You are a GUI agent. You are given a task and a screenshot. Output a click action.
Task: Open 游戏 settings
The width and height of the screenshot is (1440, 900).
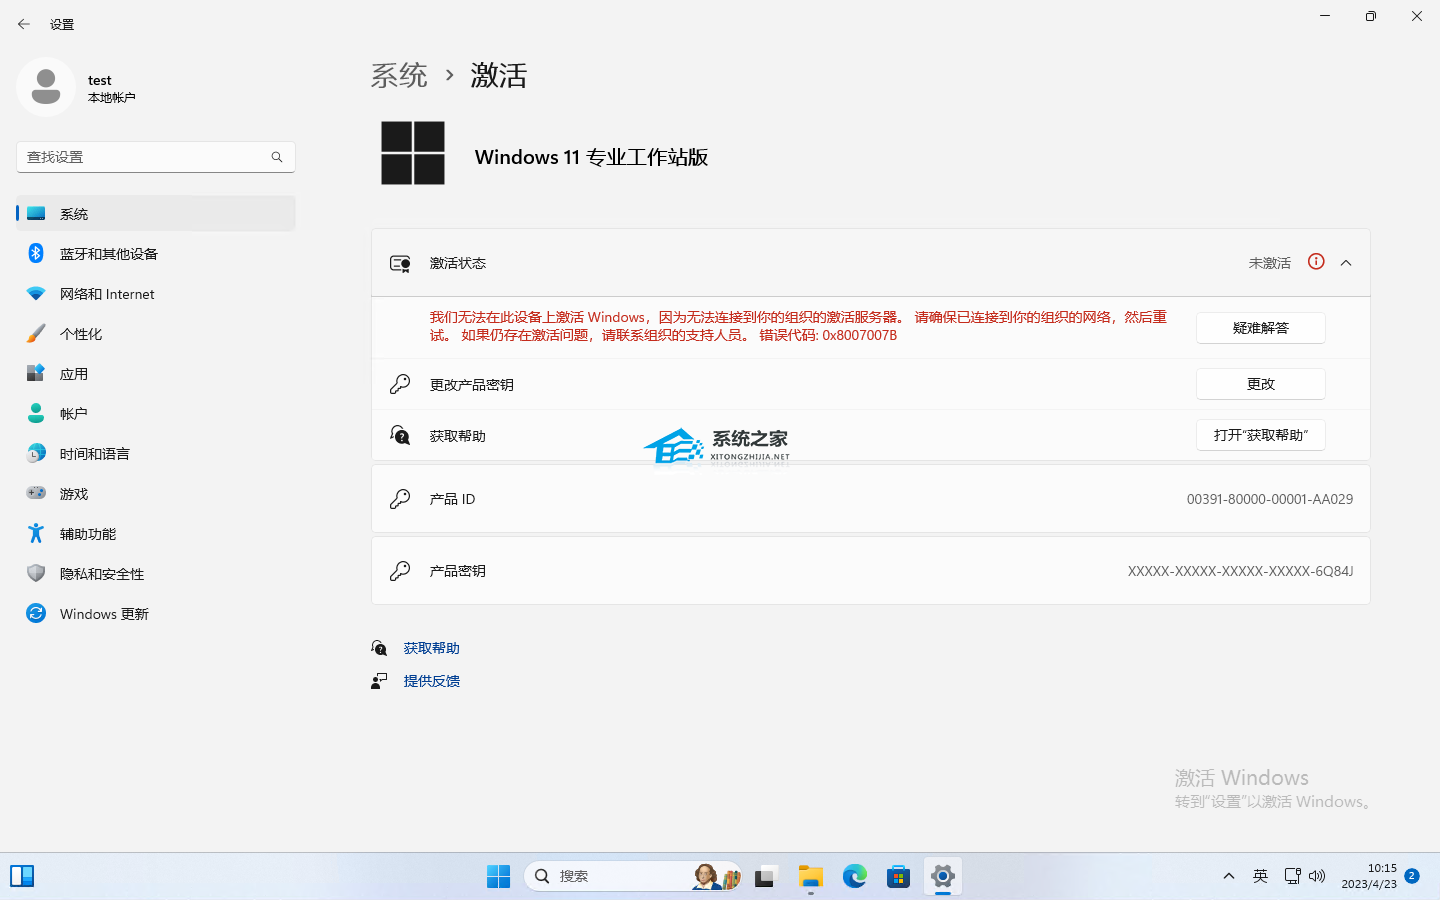[x=156, y=493]
